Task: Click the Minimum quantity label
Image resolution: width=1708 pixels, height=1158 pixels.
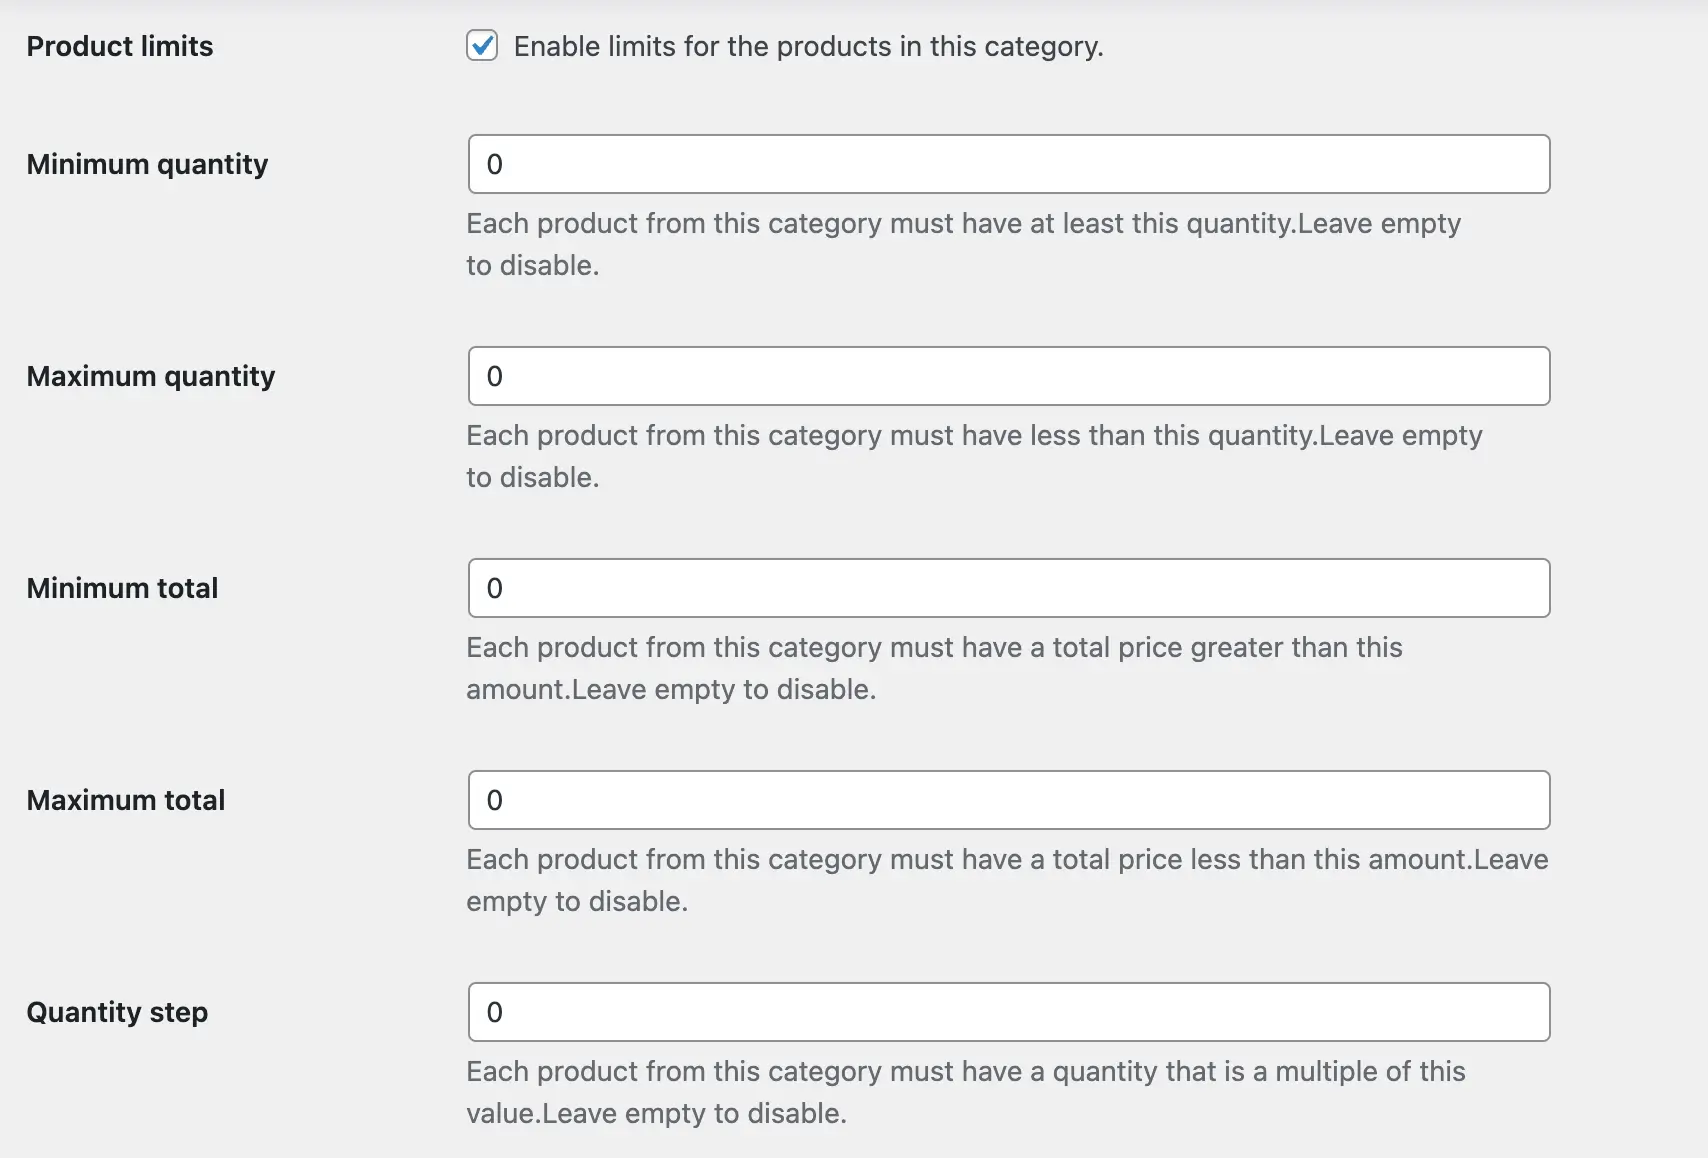Action: 148,164
